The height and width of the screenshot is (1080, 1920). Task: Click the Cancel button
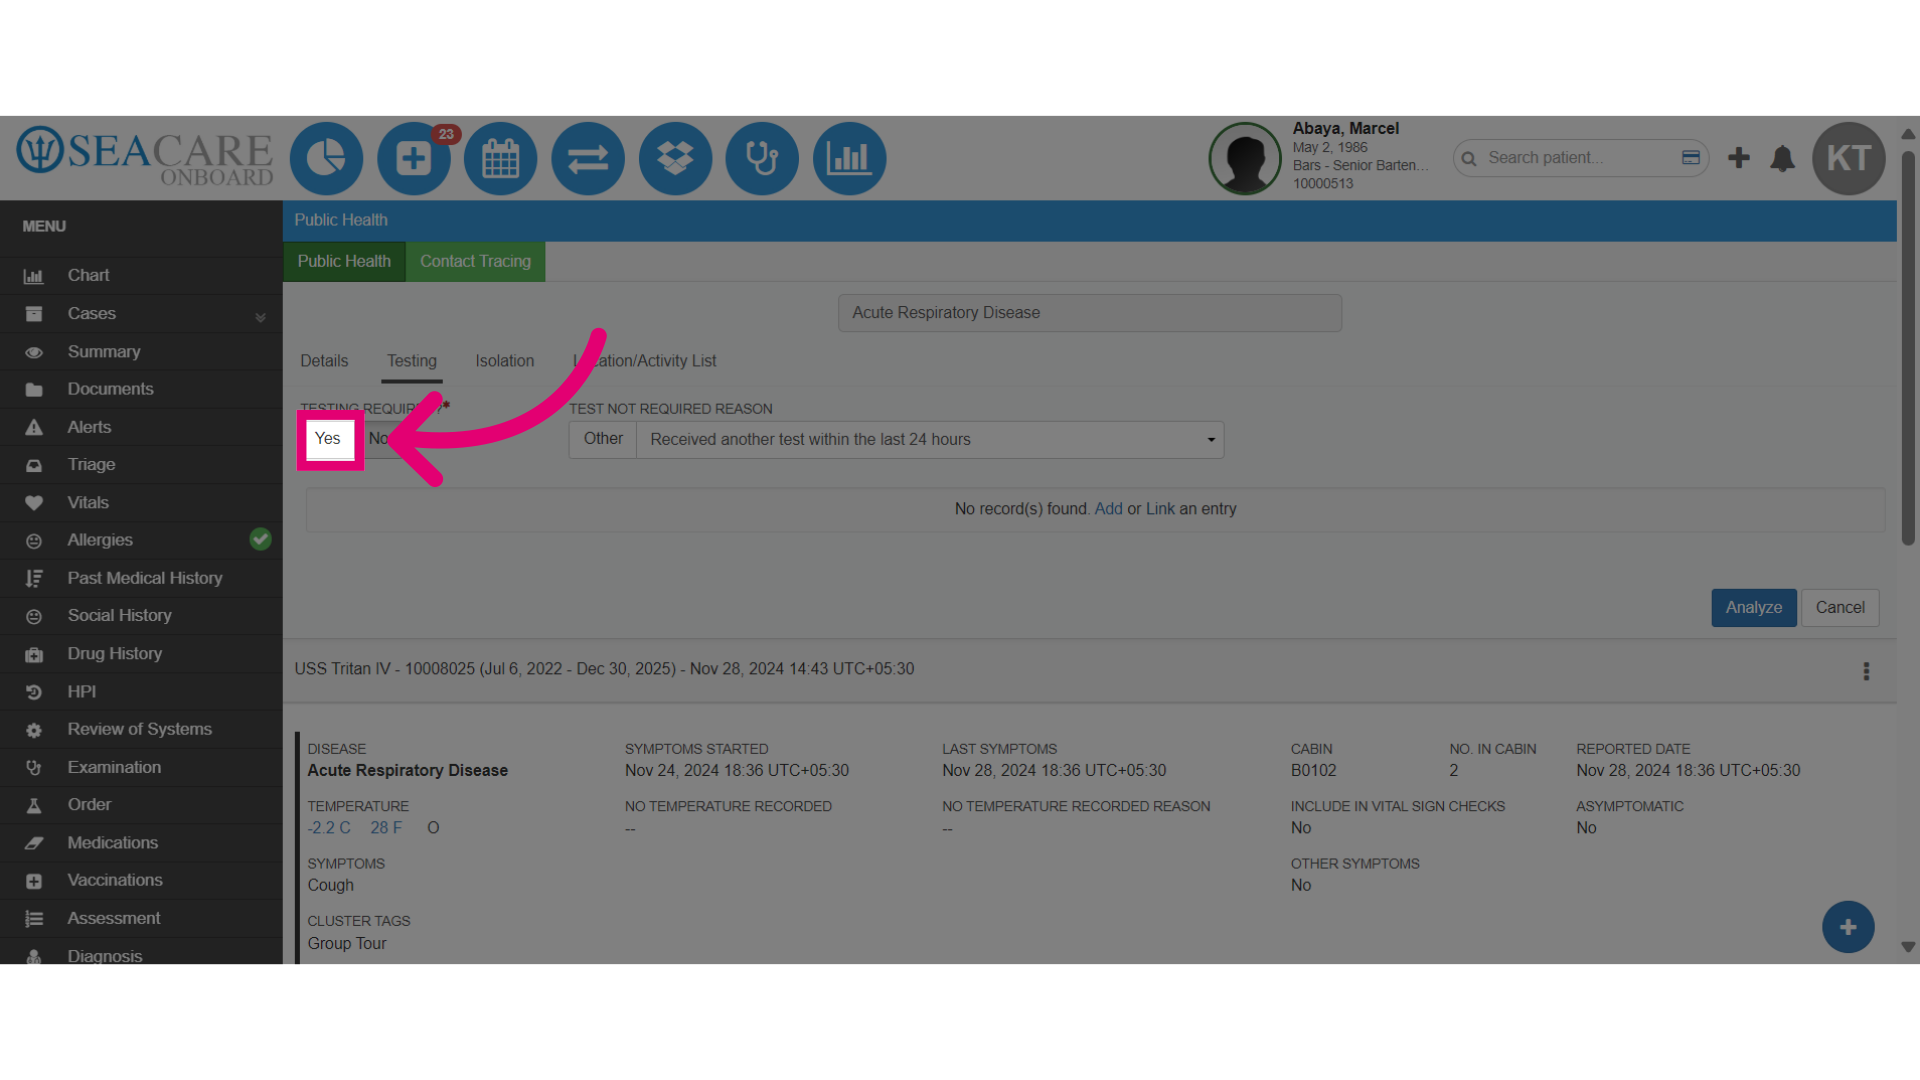(1840, 608)
